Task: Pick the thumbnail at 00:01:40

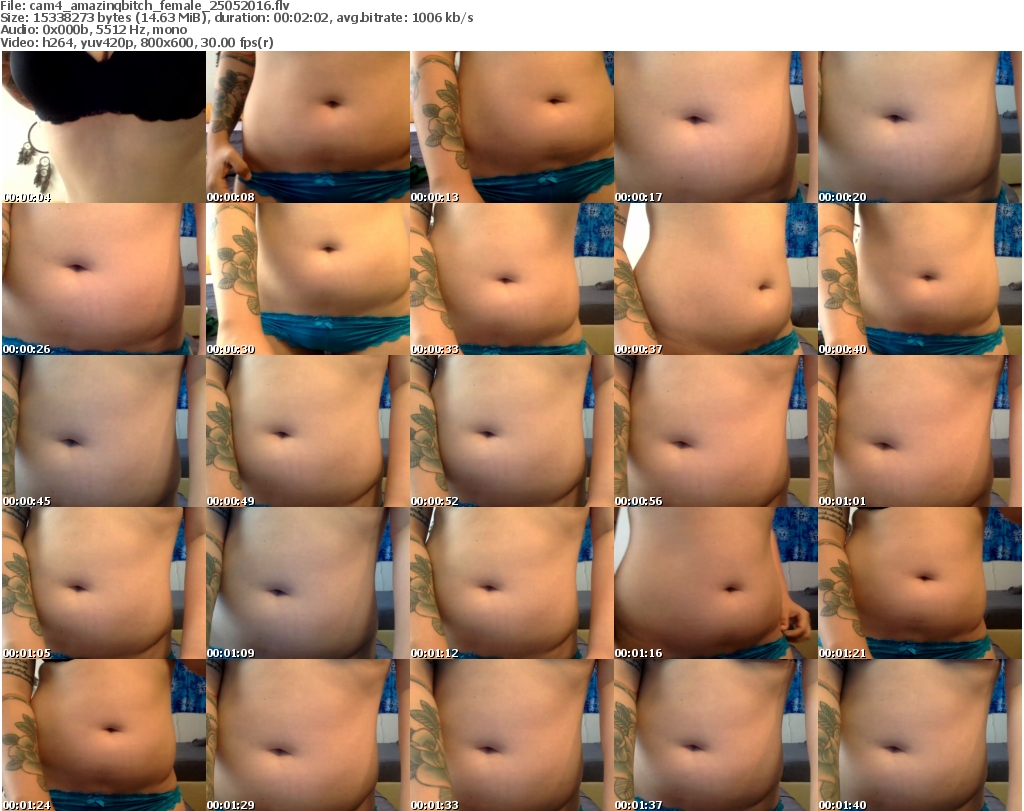Action: (x=920, y=735)
